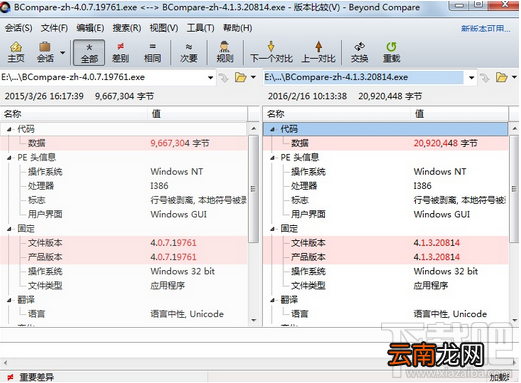
Task: Select 数据 row in left pane
Action: tap(124, 143)
